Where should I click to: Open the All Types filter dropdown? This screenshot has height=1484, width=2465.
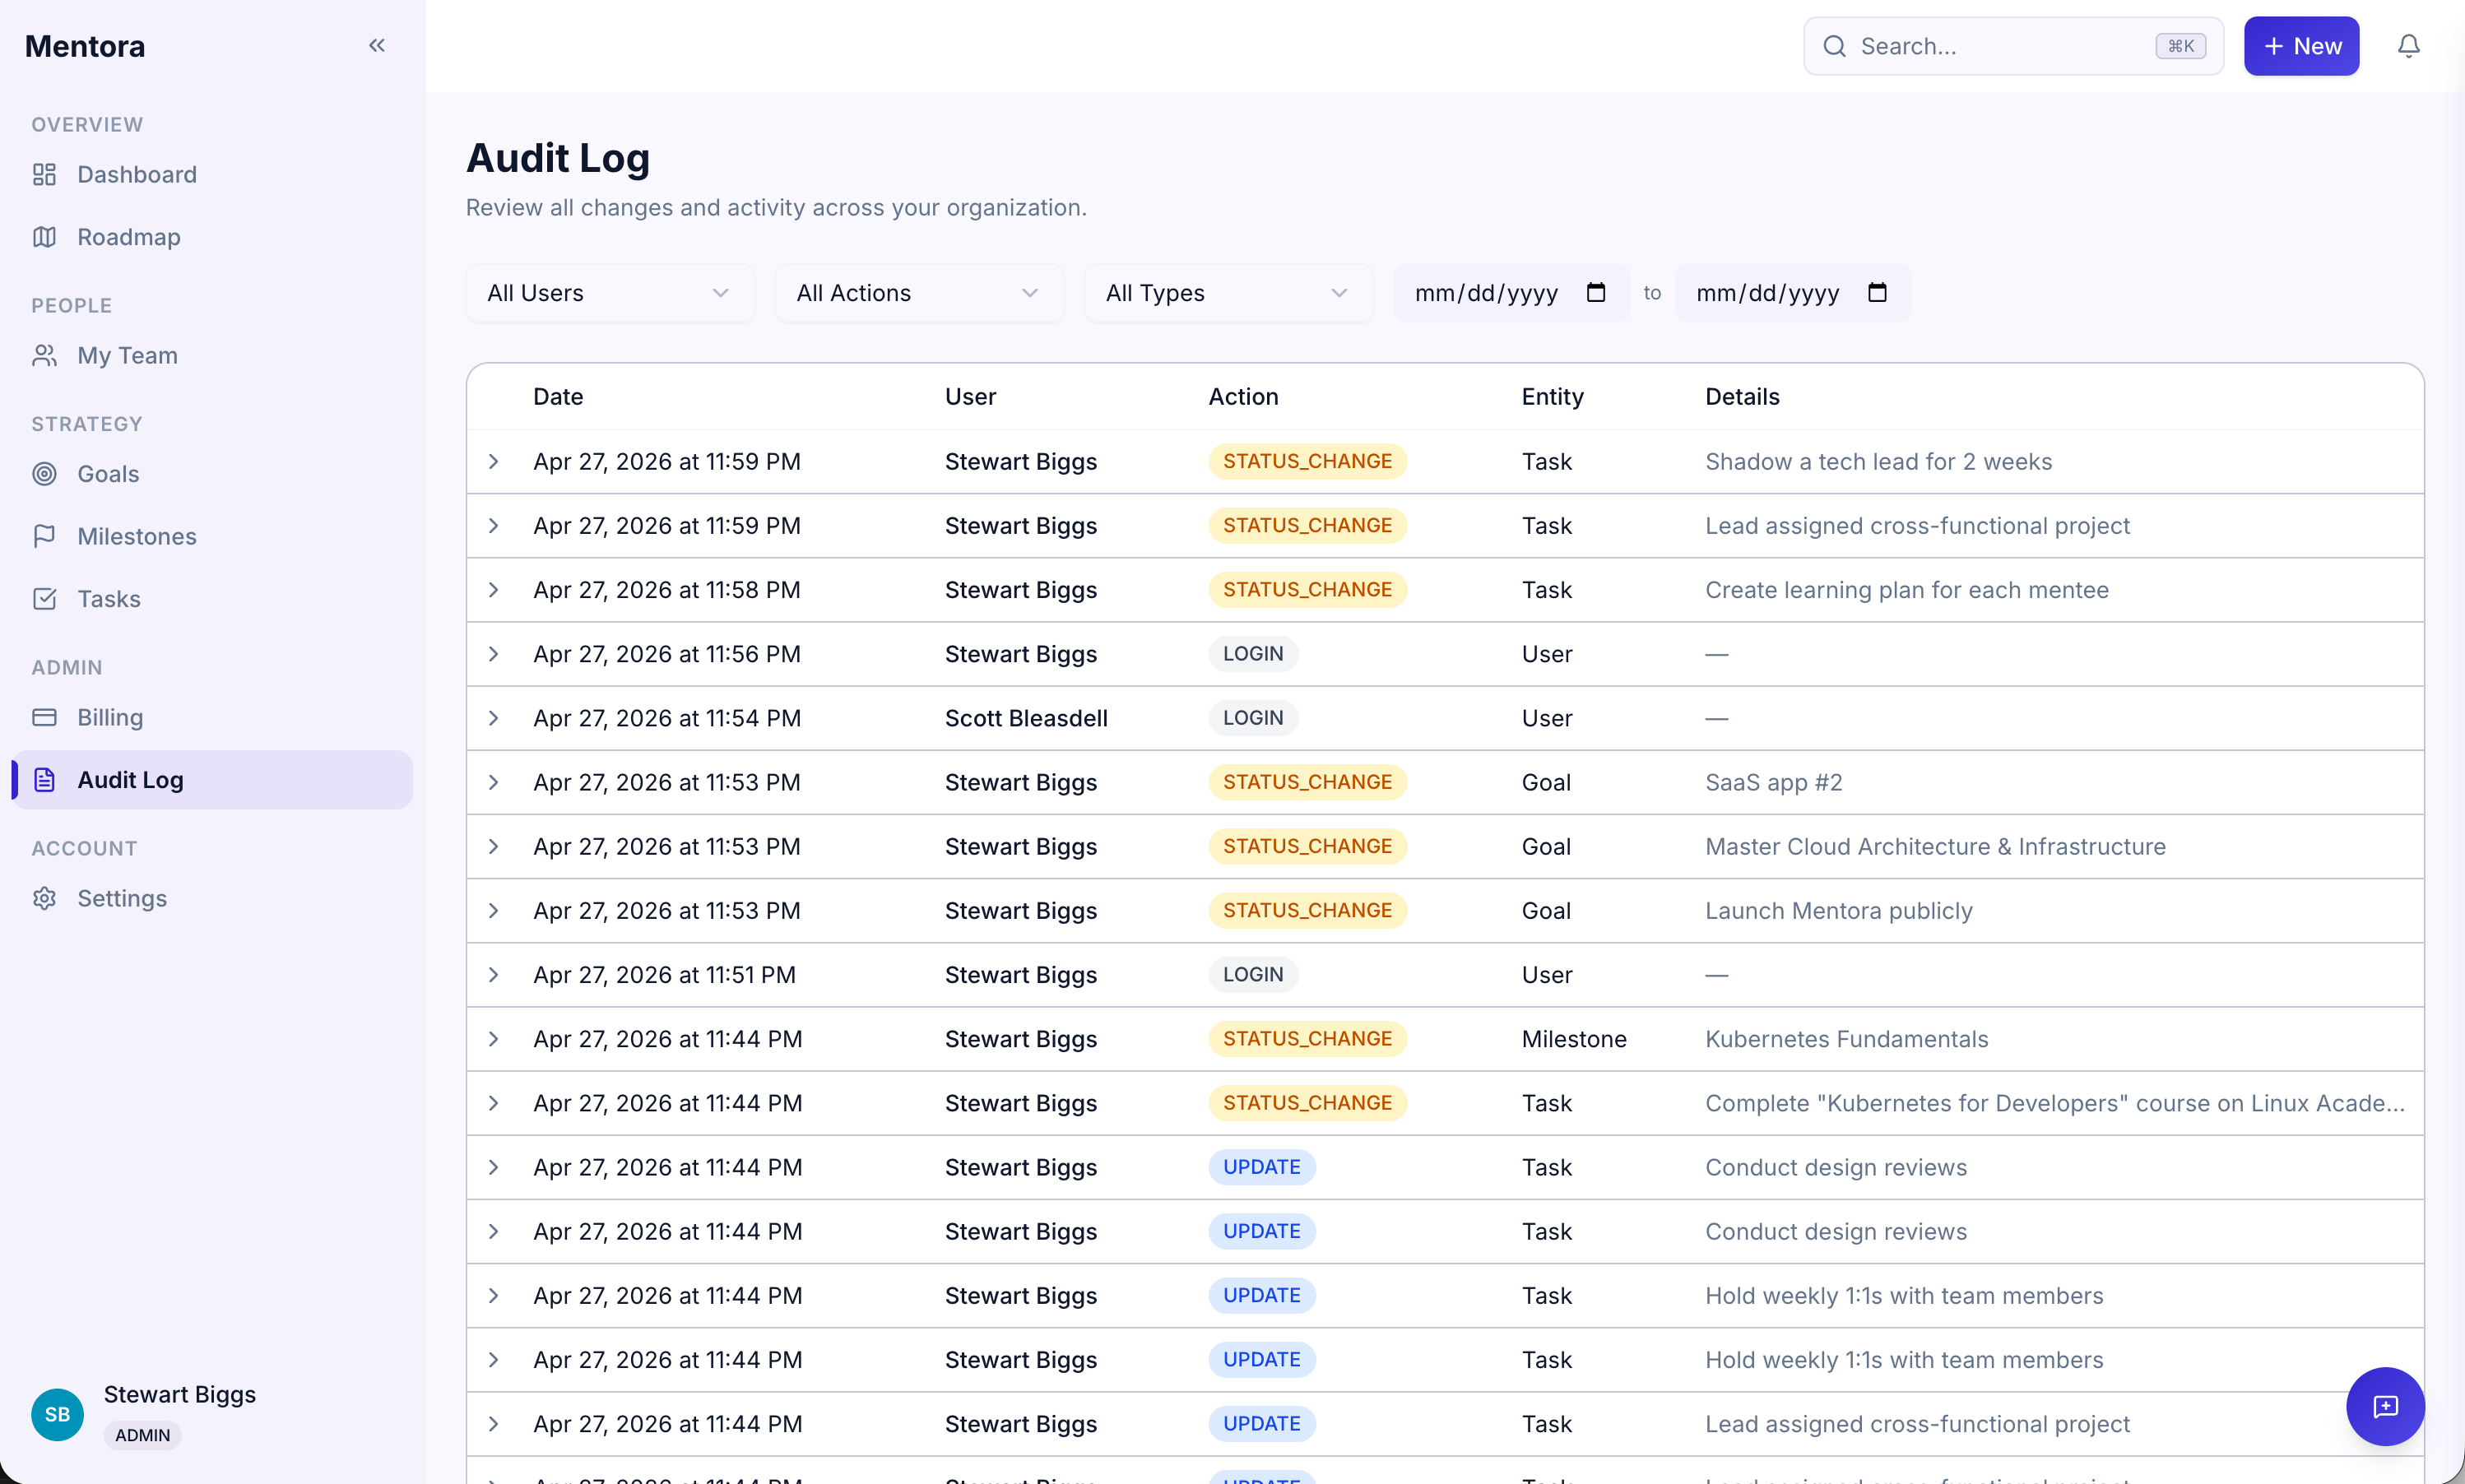coord(1228,293)
